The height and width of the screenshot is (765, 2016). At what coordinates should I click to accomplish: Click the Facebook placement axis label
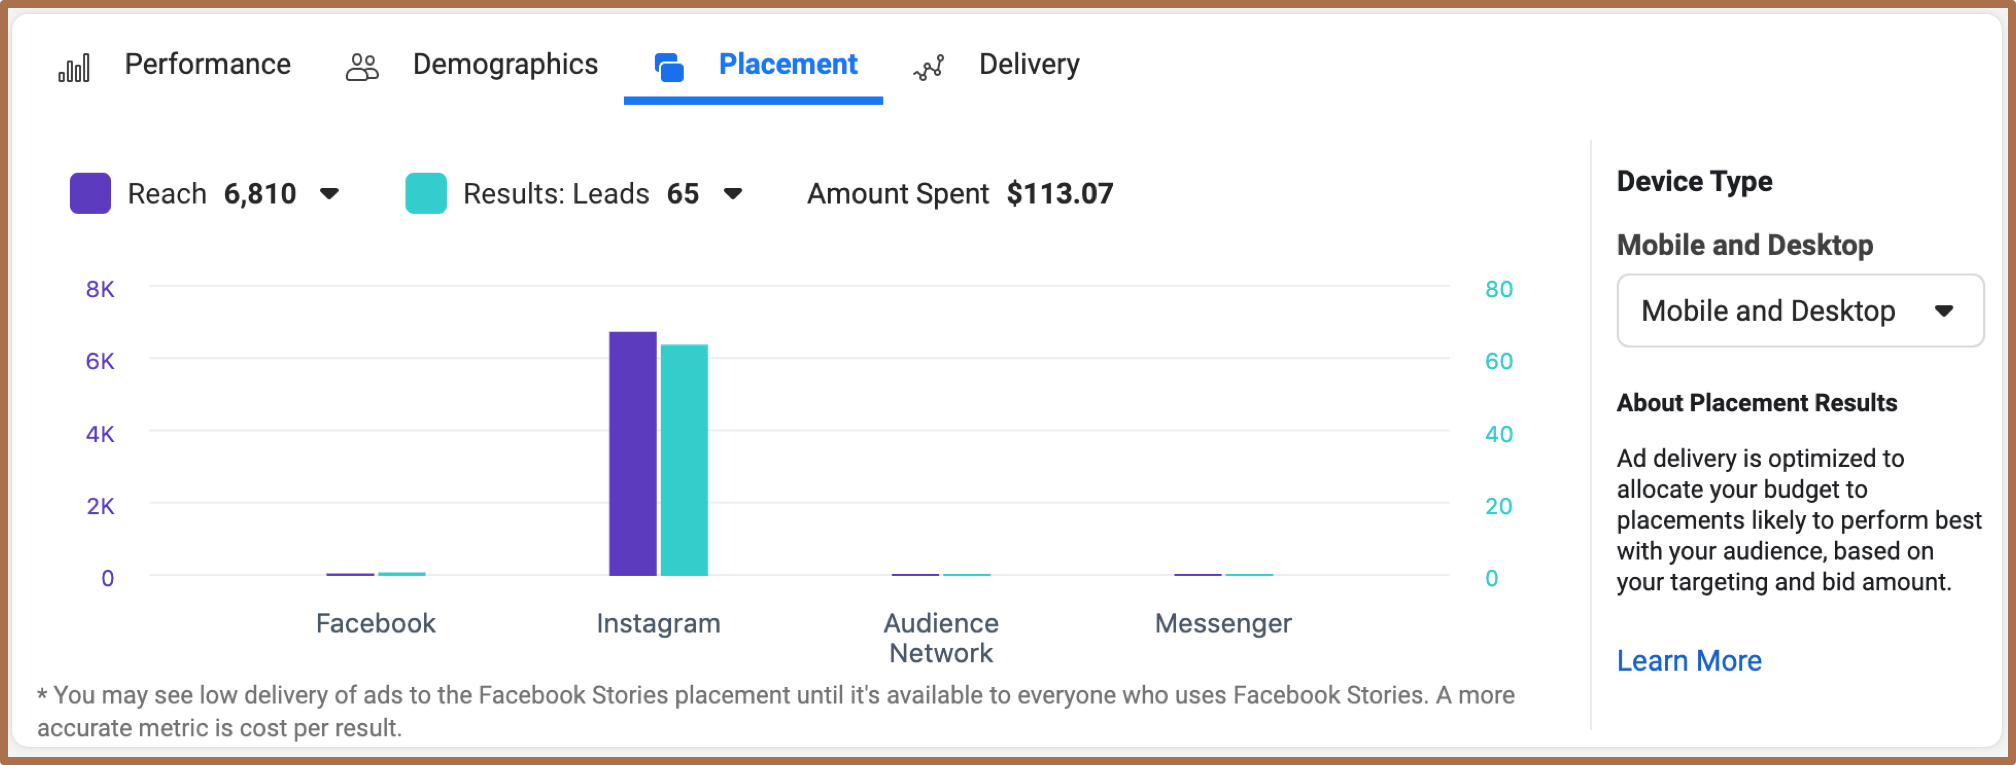coord(376,624)
